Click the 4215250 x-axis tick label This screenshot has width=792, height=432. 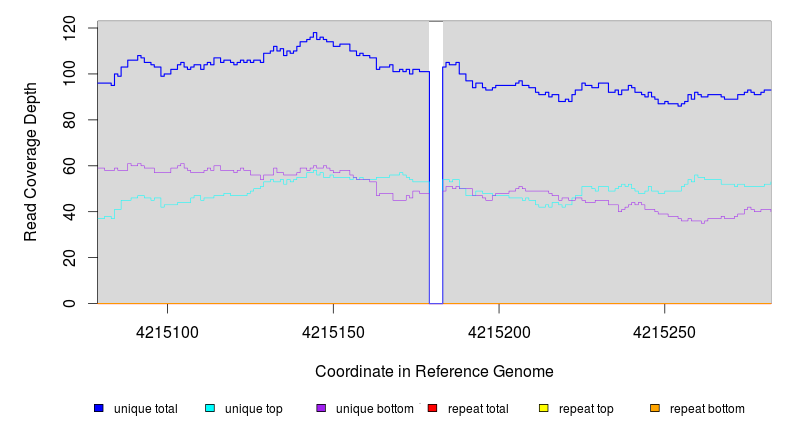(664, 331)
